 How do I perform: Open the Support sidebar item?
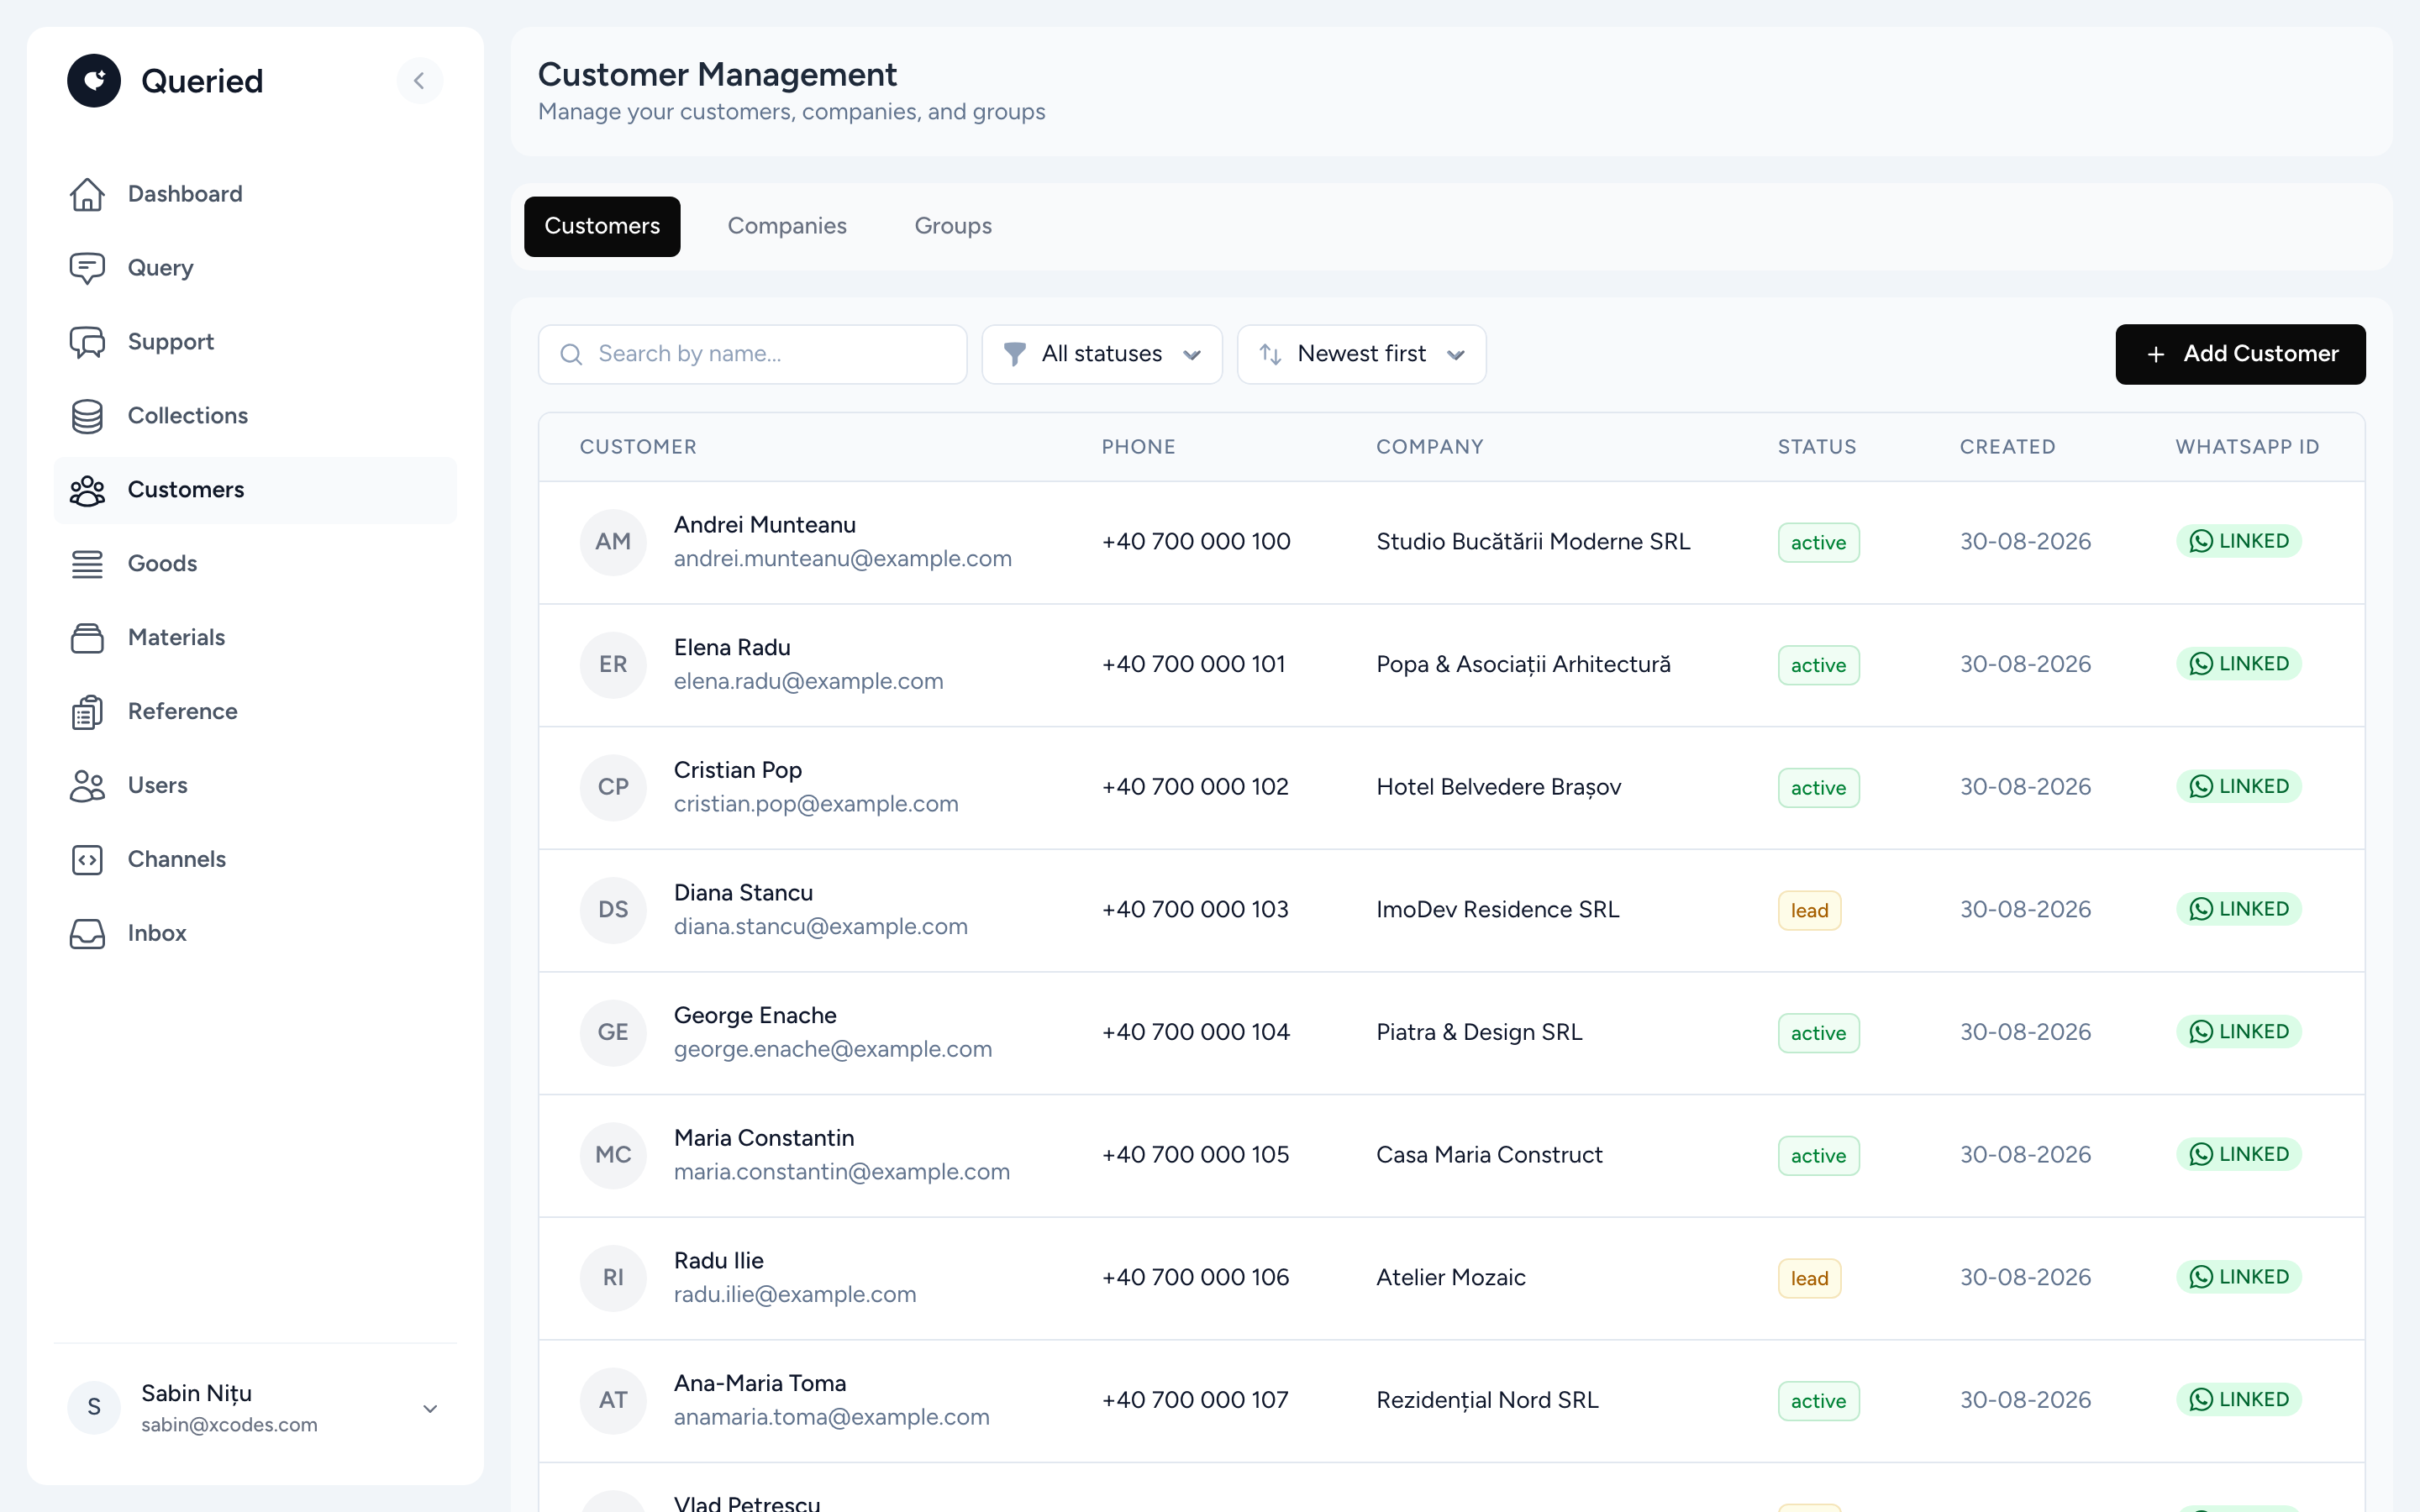(x=255, y=342)
